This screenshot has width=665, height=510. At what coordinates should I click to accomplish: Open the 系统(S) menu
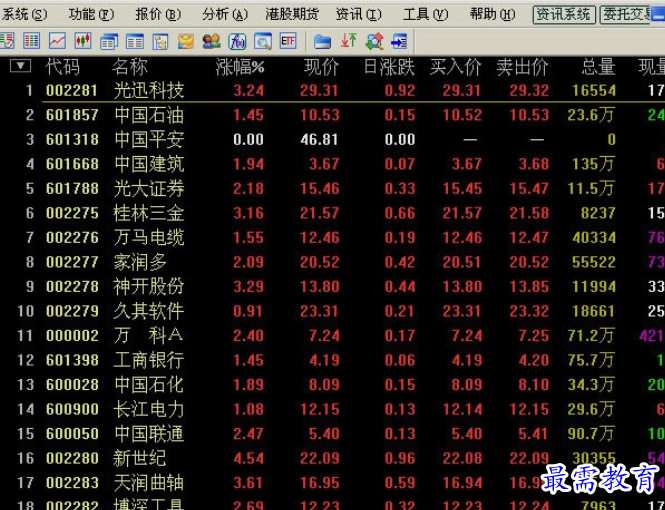coord(24,15)
